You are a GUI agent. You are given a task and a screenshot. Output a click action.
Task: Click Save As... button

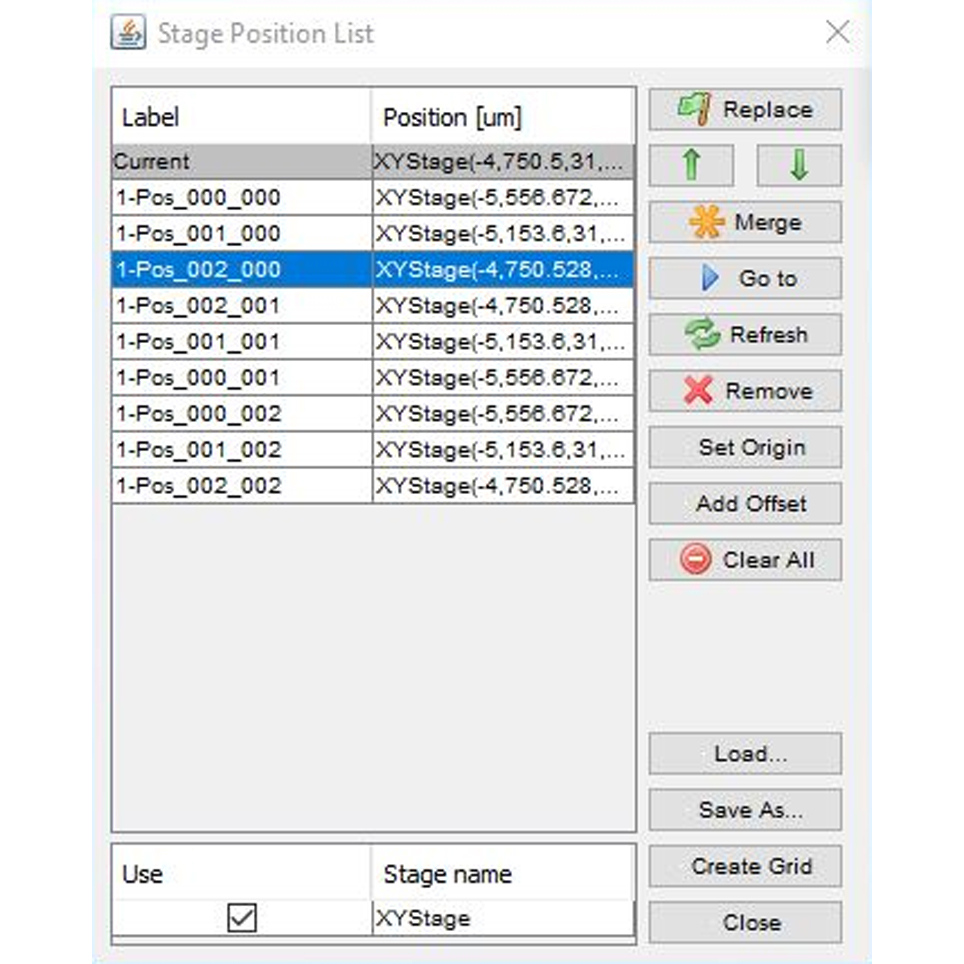coord(745,810)
